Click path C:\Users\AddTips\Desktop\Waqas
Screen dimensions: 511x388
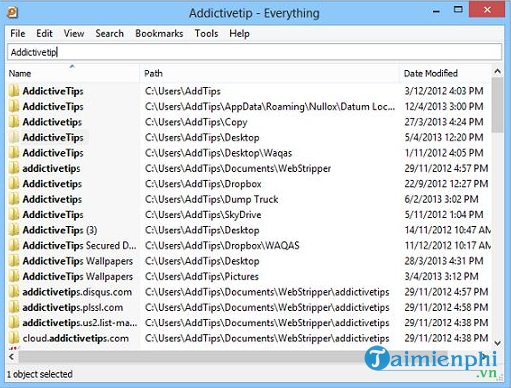coord(218,153)
